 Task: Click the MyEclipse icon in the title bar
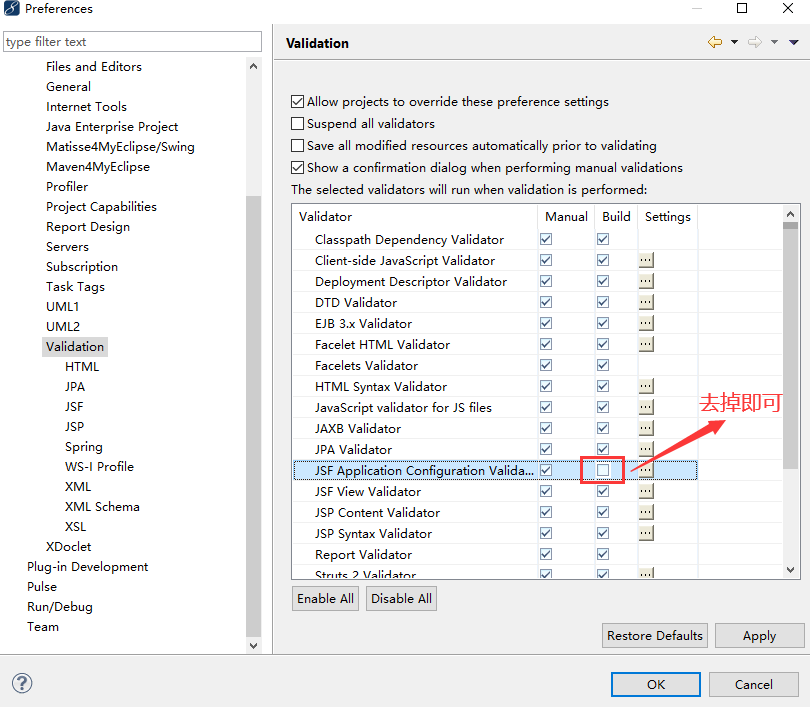click(12, 8)
